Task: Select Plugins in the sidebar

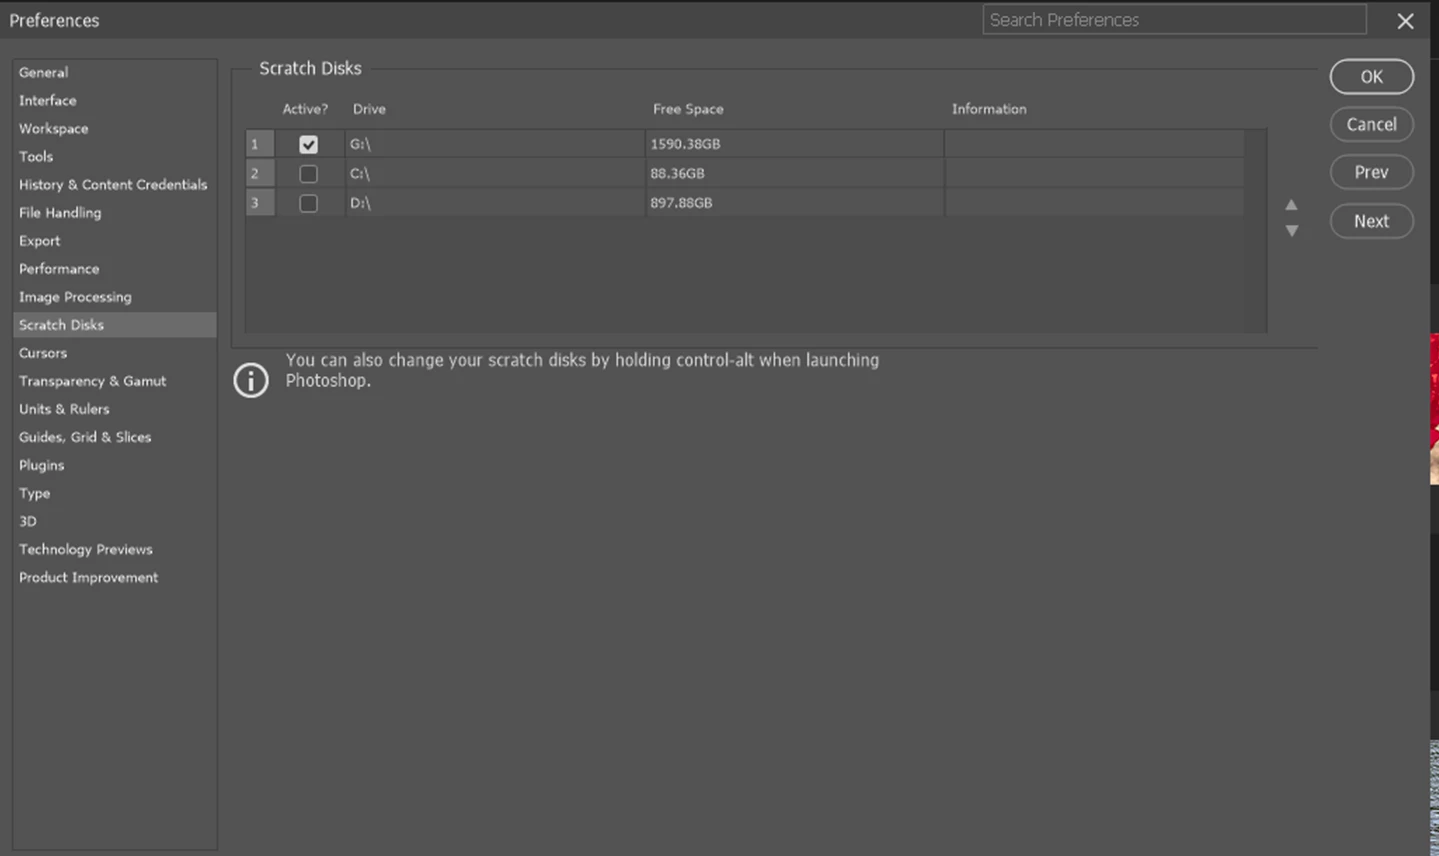Action: [x=41, y=465]
